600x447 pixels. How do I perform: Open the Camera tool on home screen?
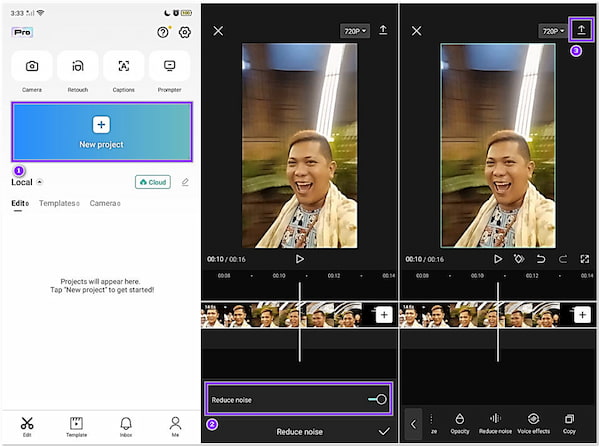[32, 67]
